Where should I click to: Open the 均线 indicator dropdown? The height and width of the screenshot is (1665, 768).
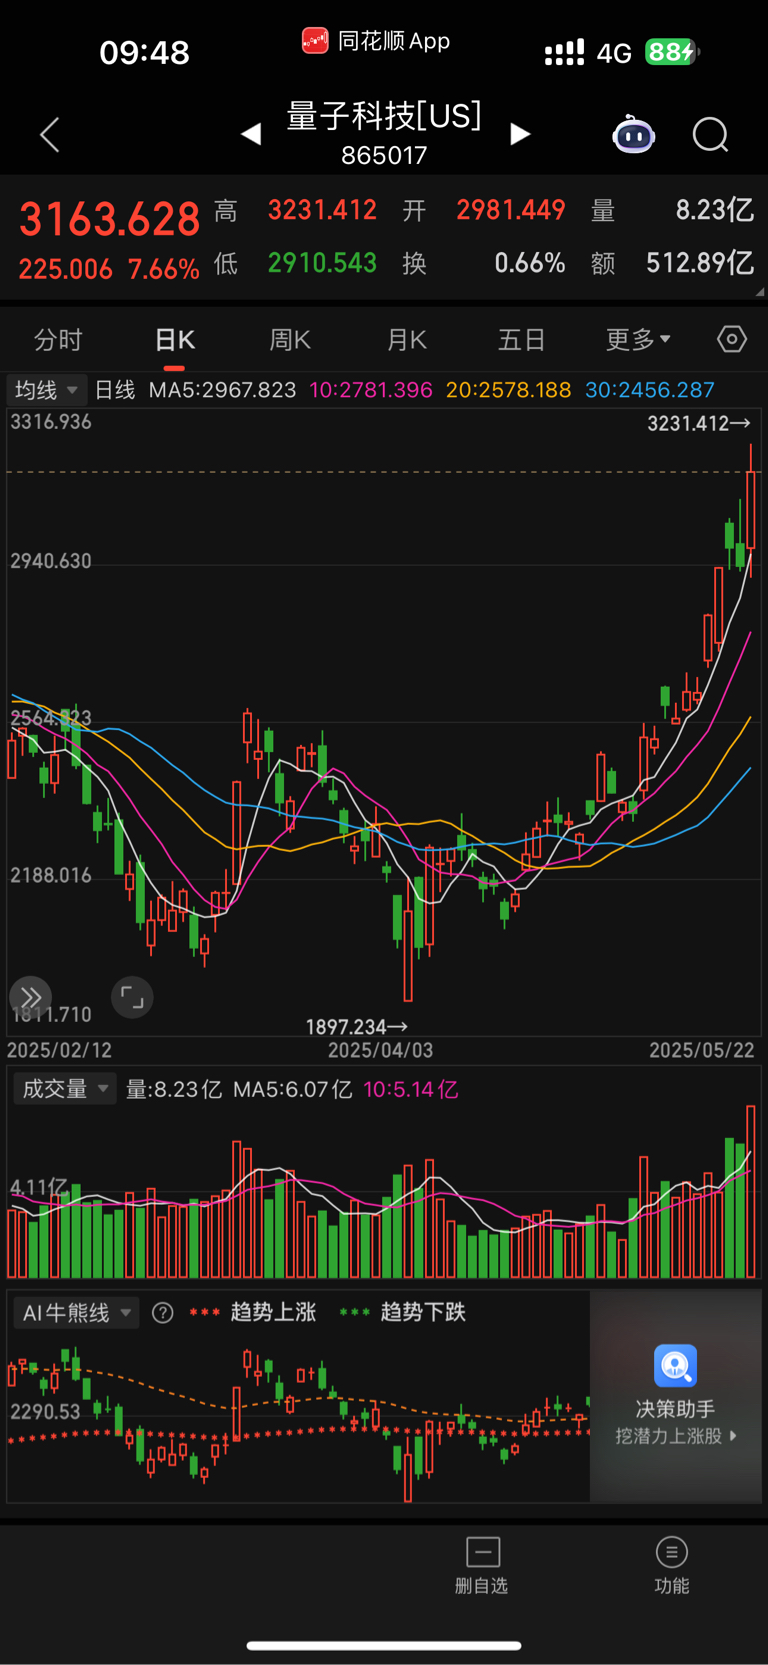pyautogui.click(x=46, y=390)
